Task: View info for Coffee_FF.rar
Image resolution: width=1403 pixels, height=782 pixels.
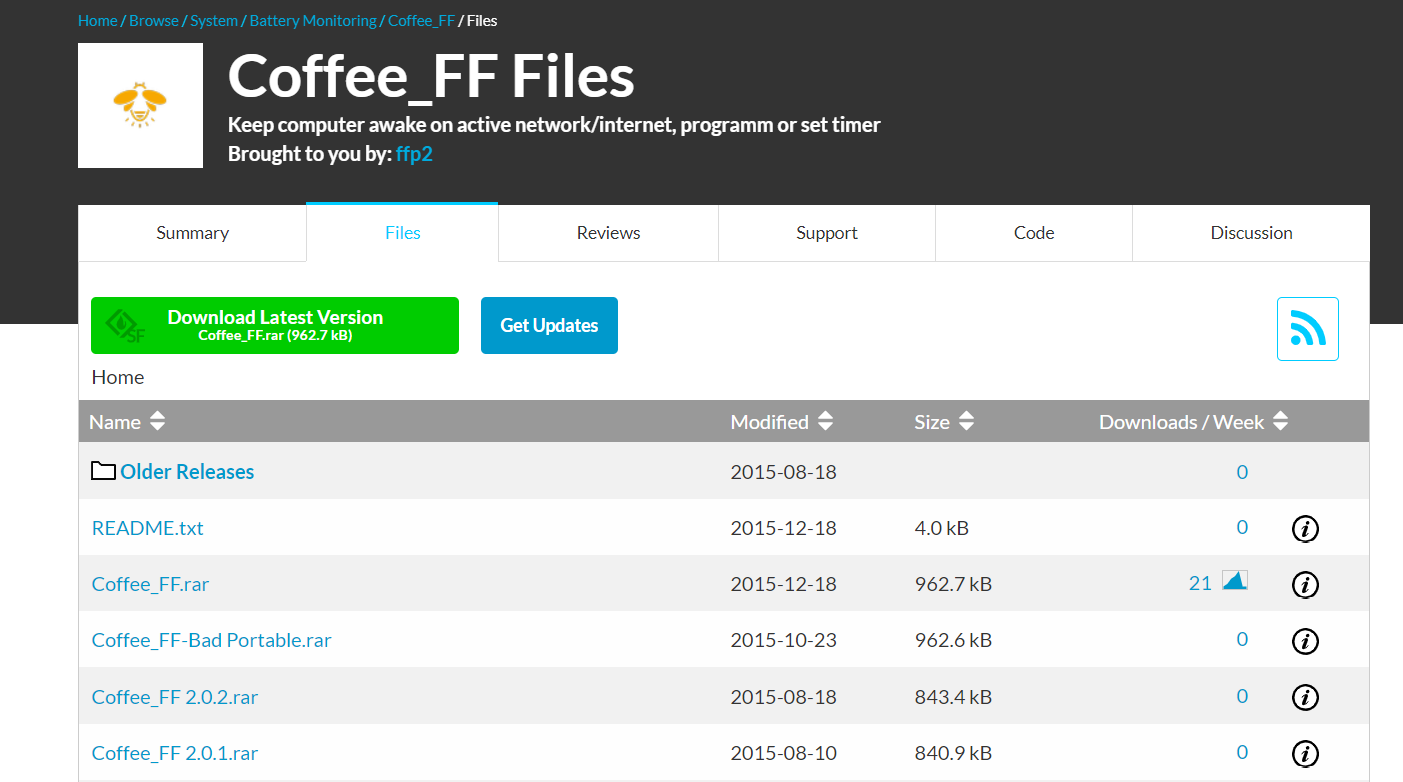Action: (1305, 584)
